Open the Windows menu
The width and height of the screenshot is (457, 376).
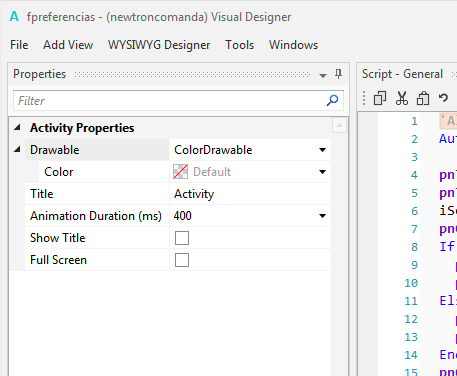293,45
